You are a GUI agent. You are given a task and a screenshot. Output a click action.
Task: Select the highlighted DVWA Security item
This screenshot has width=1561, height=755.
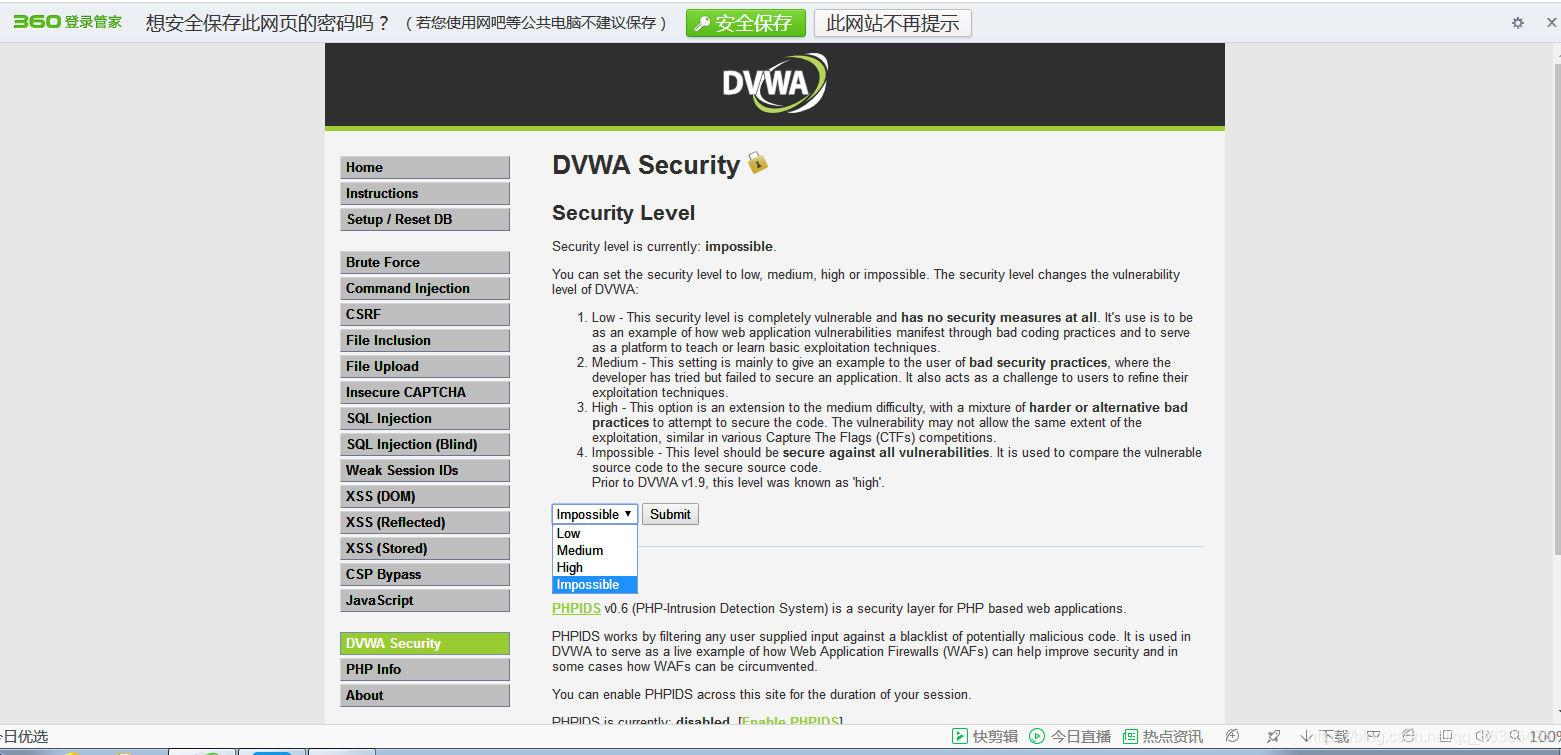tap(425, 643)
